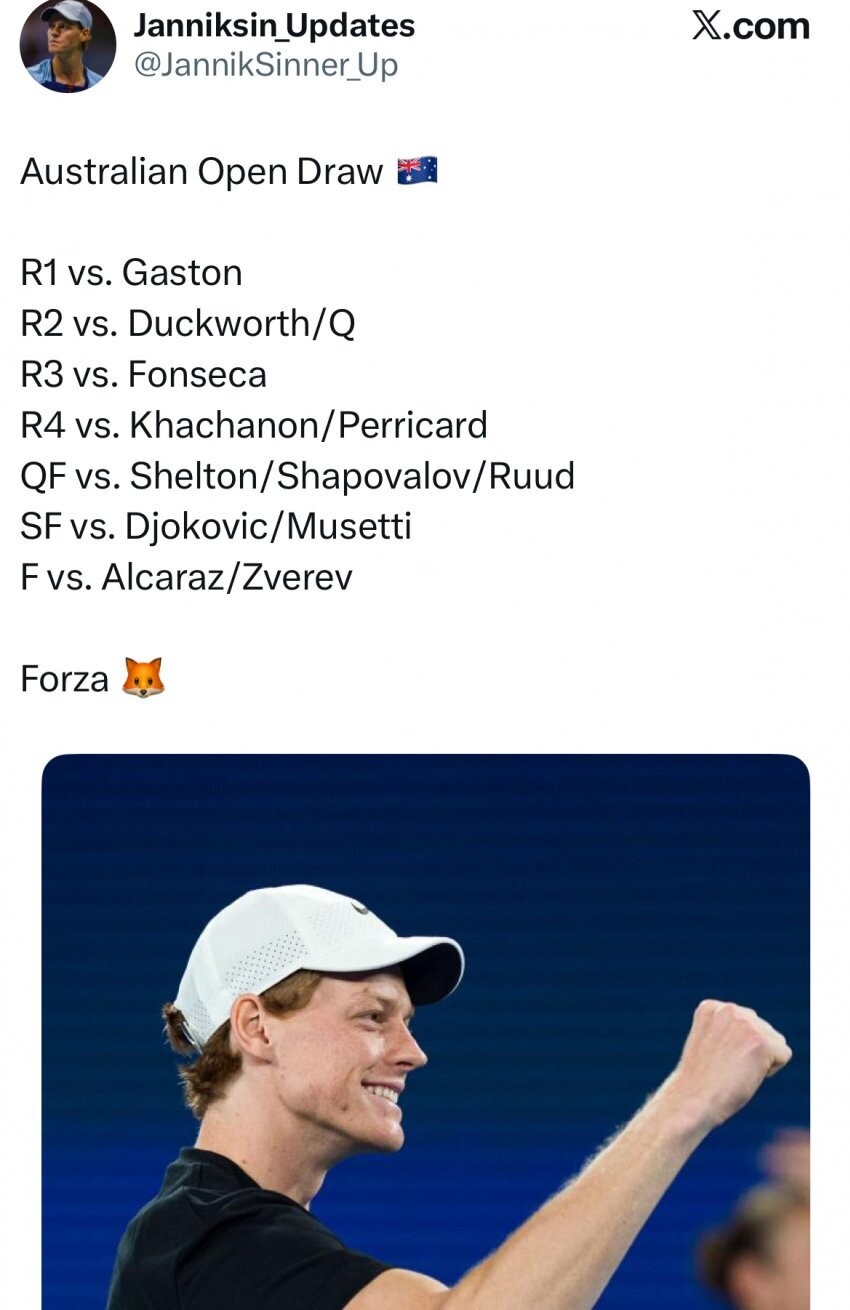
Task: Select the "R3 vs. Fonseca" line
Action: (x=143, y=374)
